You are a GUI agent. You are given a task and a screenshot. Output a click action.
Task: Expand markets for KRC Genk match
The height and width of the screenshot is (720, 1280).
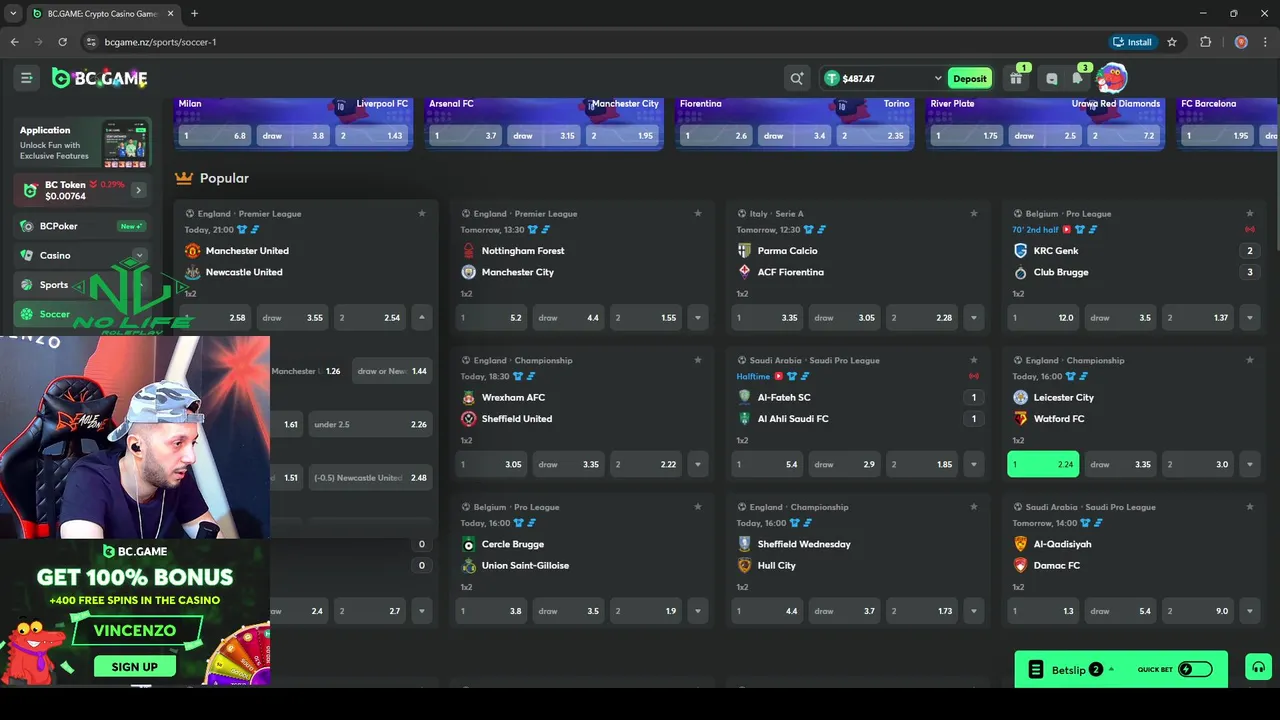(1250, 318)
